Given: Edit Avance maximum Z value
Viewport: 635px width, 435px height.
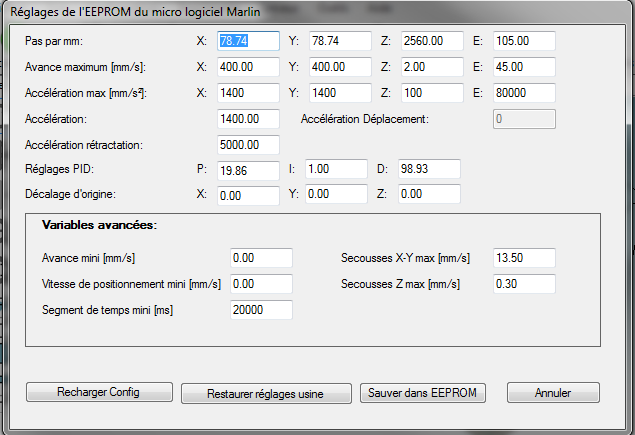Looking at the screenshot, I should tap(432, 67).
